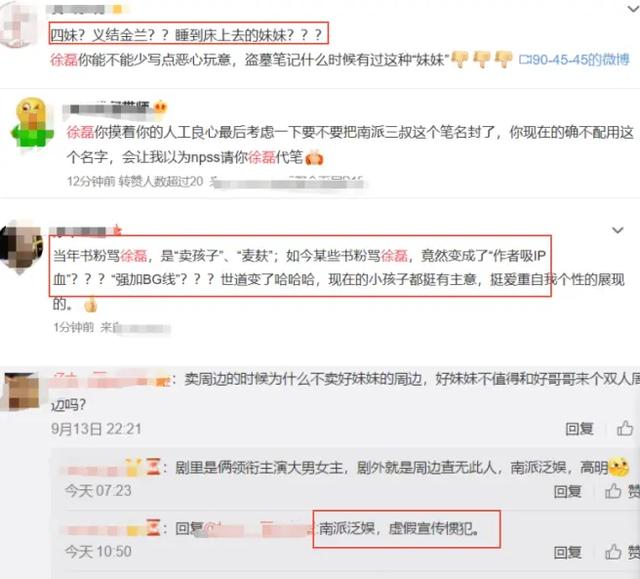Click 徐磊 mention starting the second post
Image resolution: width=640 pixels, height=579 pixels.
[x=80, y=132]
